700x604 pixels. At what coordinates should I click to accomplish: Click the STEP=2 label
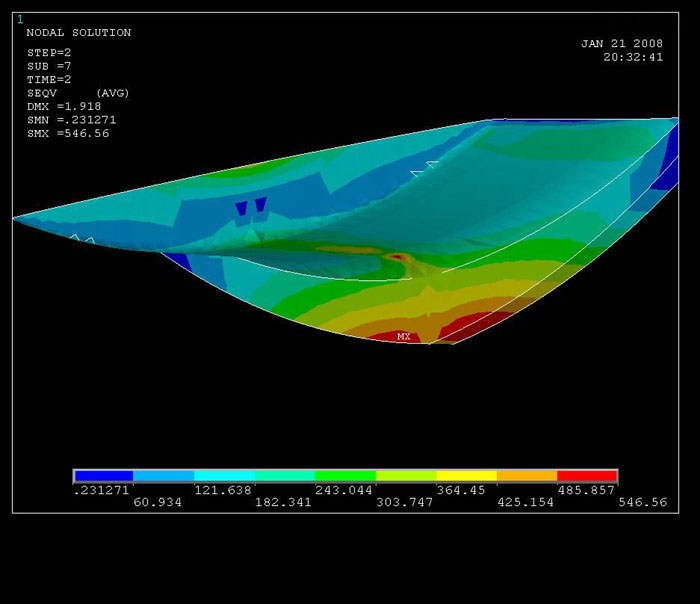[x=49, y=53]
